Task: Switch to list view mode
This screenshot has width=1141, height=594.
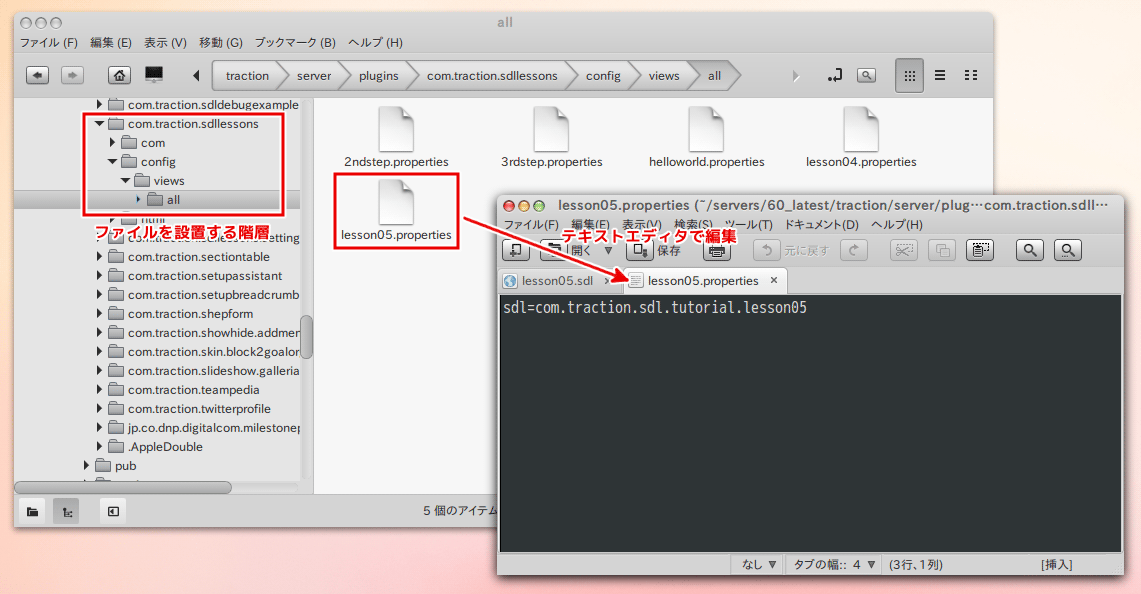Action: pos(940,75)
